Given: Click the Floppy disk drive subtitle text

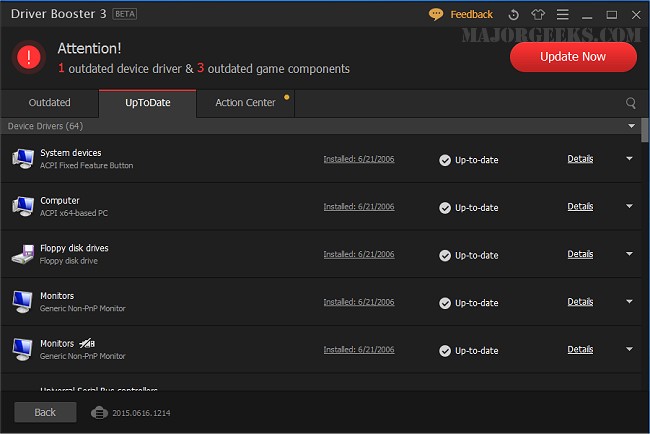Looking at the screenshot, I should point(69,261).
